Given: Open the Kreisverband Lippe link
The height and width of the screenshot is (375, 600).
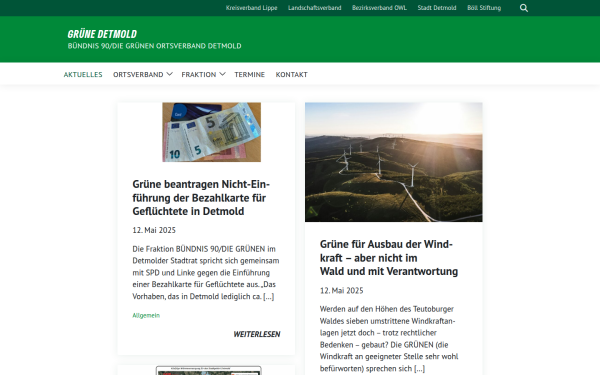Looking at the screenshot, I should (251, 8).
